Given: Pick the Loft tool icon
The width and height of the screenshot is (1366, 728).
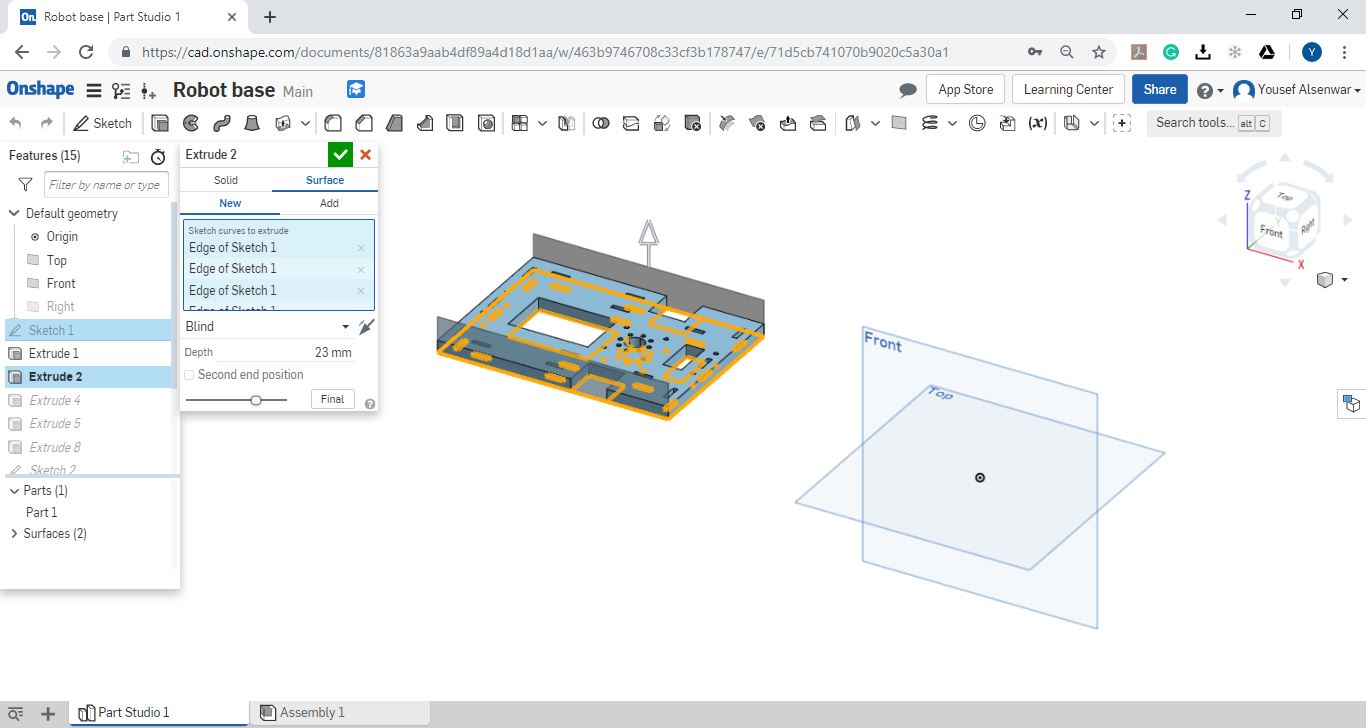Looking at the screenshot, I should [x=253, y=123].
